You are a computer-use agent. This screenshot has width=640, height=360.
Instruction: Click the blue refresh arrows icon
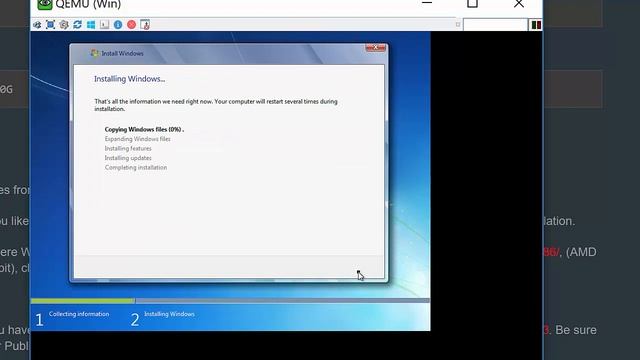pyautogui.click(x=78, y=25)
